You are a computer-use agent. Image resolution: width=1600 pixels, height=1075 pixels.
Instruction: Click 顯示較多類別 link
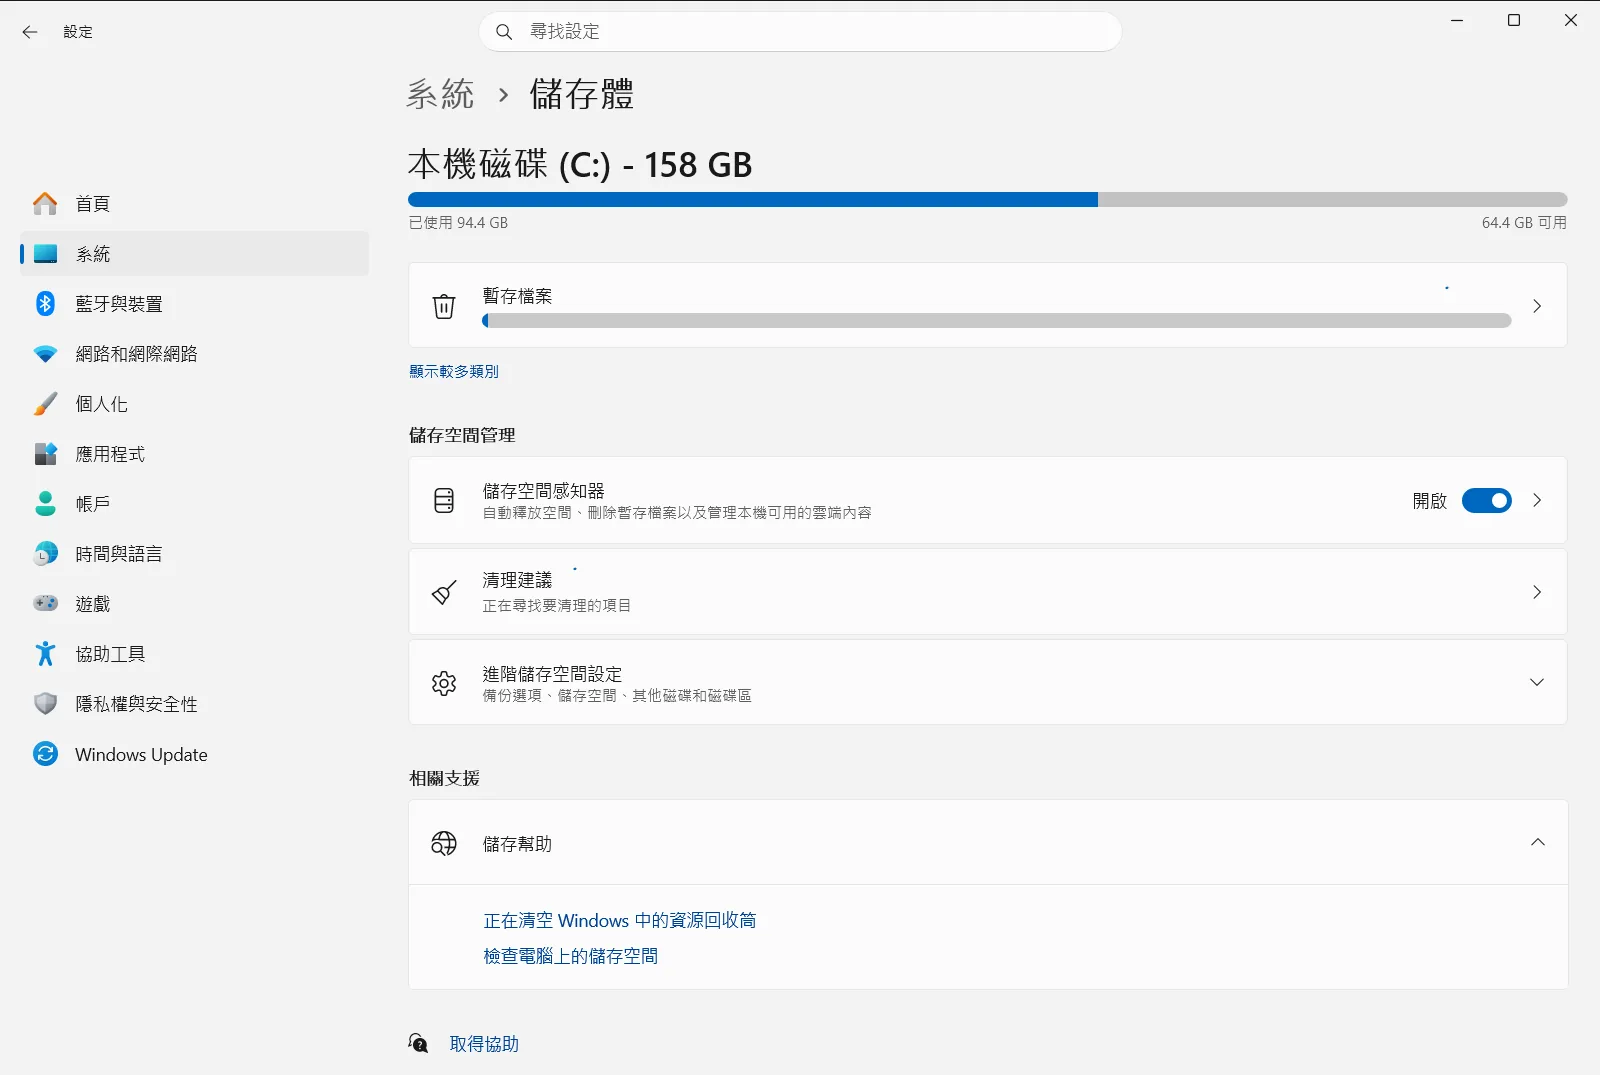tap(454, 372)
